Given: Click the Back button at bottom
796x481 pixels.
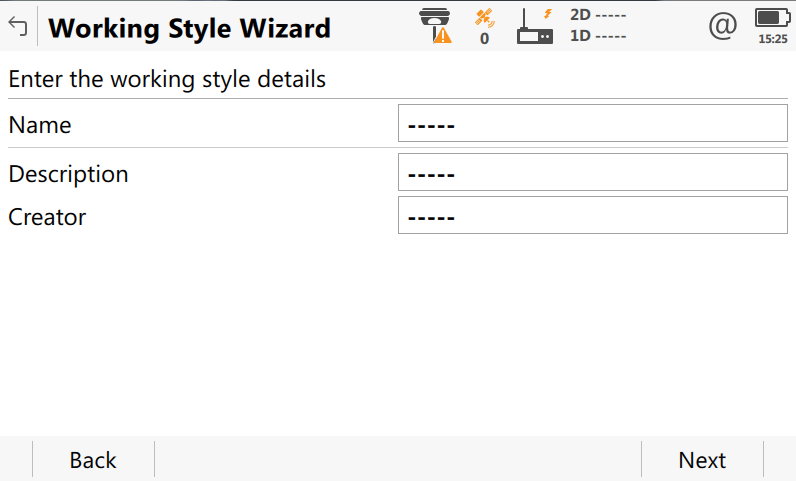Looking at the screenshot, I should point(93,460).
